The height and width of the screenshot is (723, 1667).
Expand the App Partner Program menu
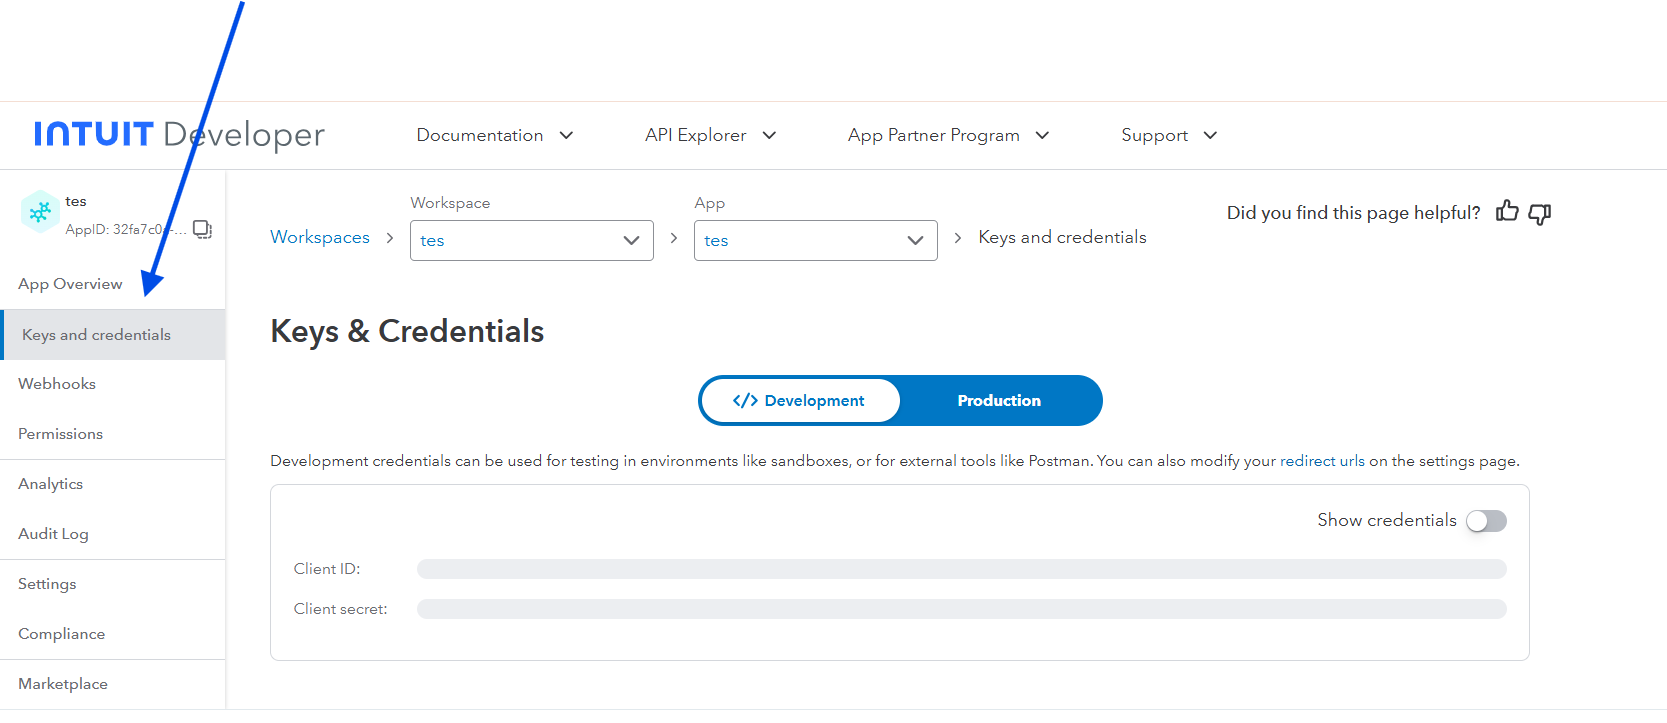947,135
